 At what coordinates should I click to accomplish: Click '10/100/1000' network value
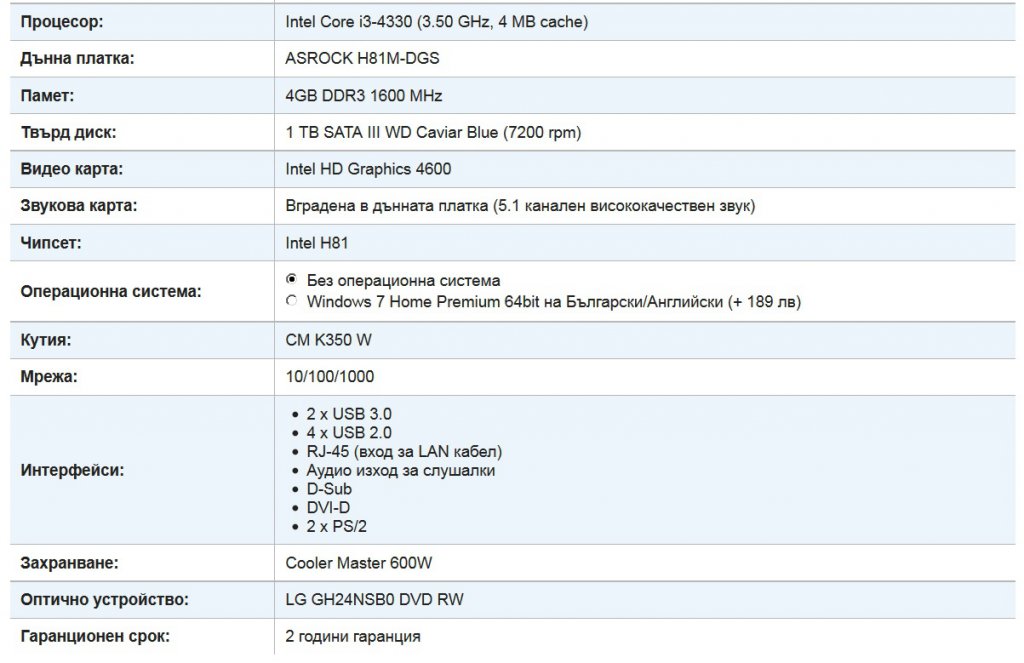[x=330, y=376]
